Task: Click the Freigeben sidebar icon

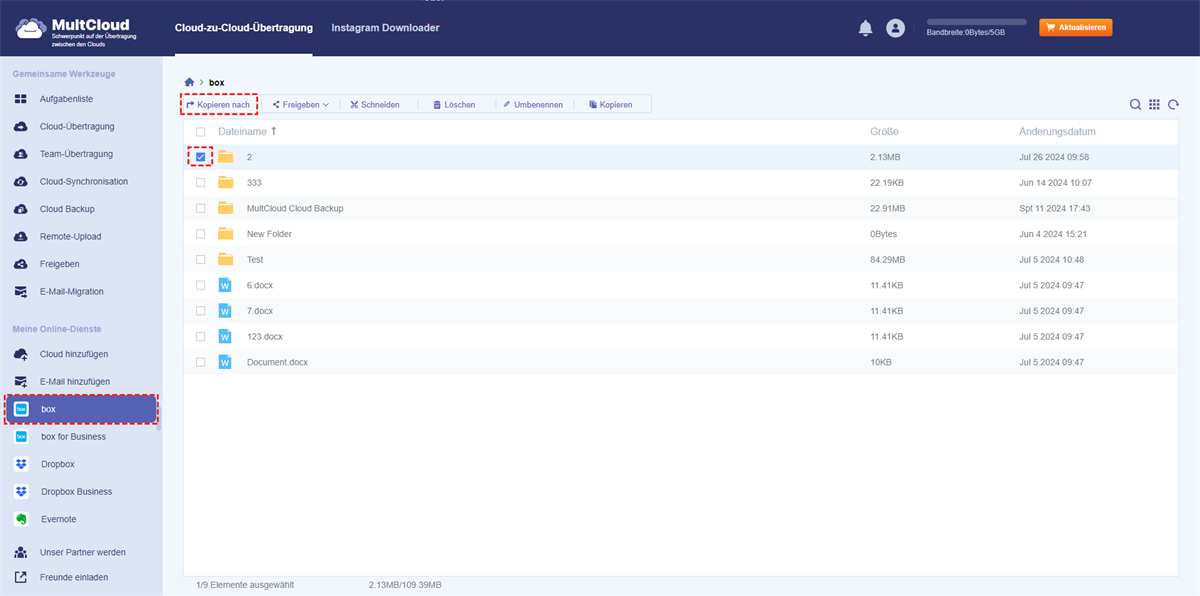Action: click(x=21, y=264)
